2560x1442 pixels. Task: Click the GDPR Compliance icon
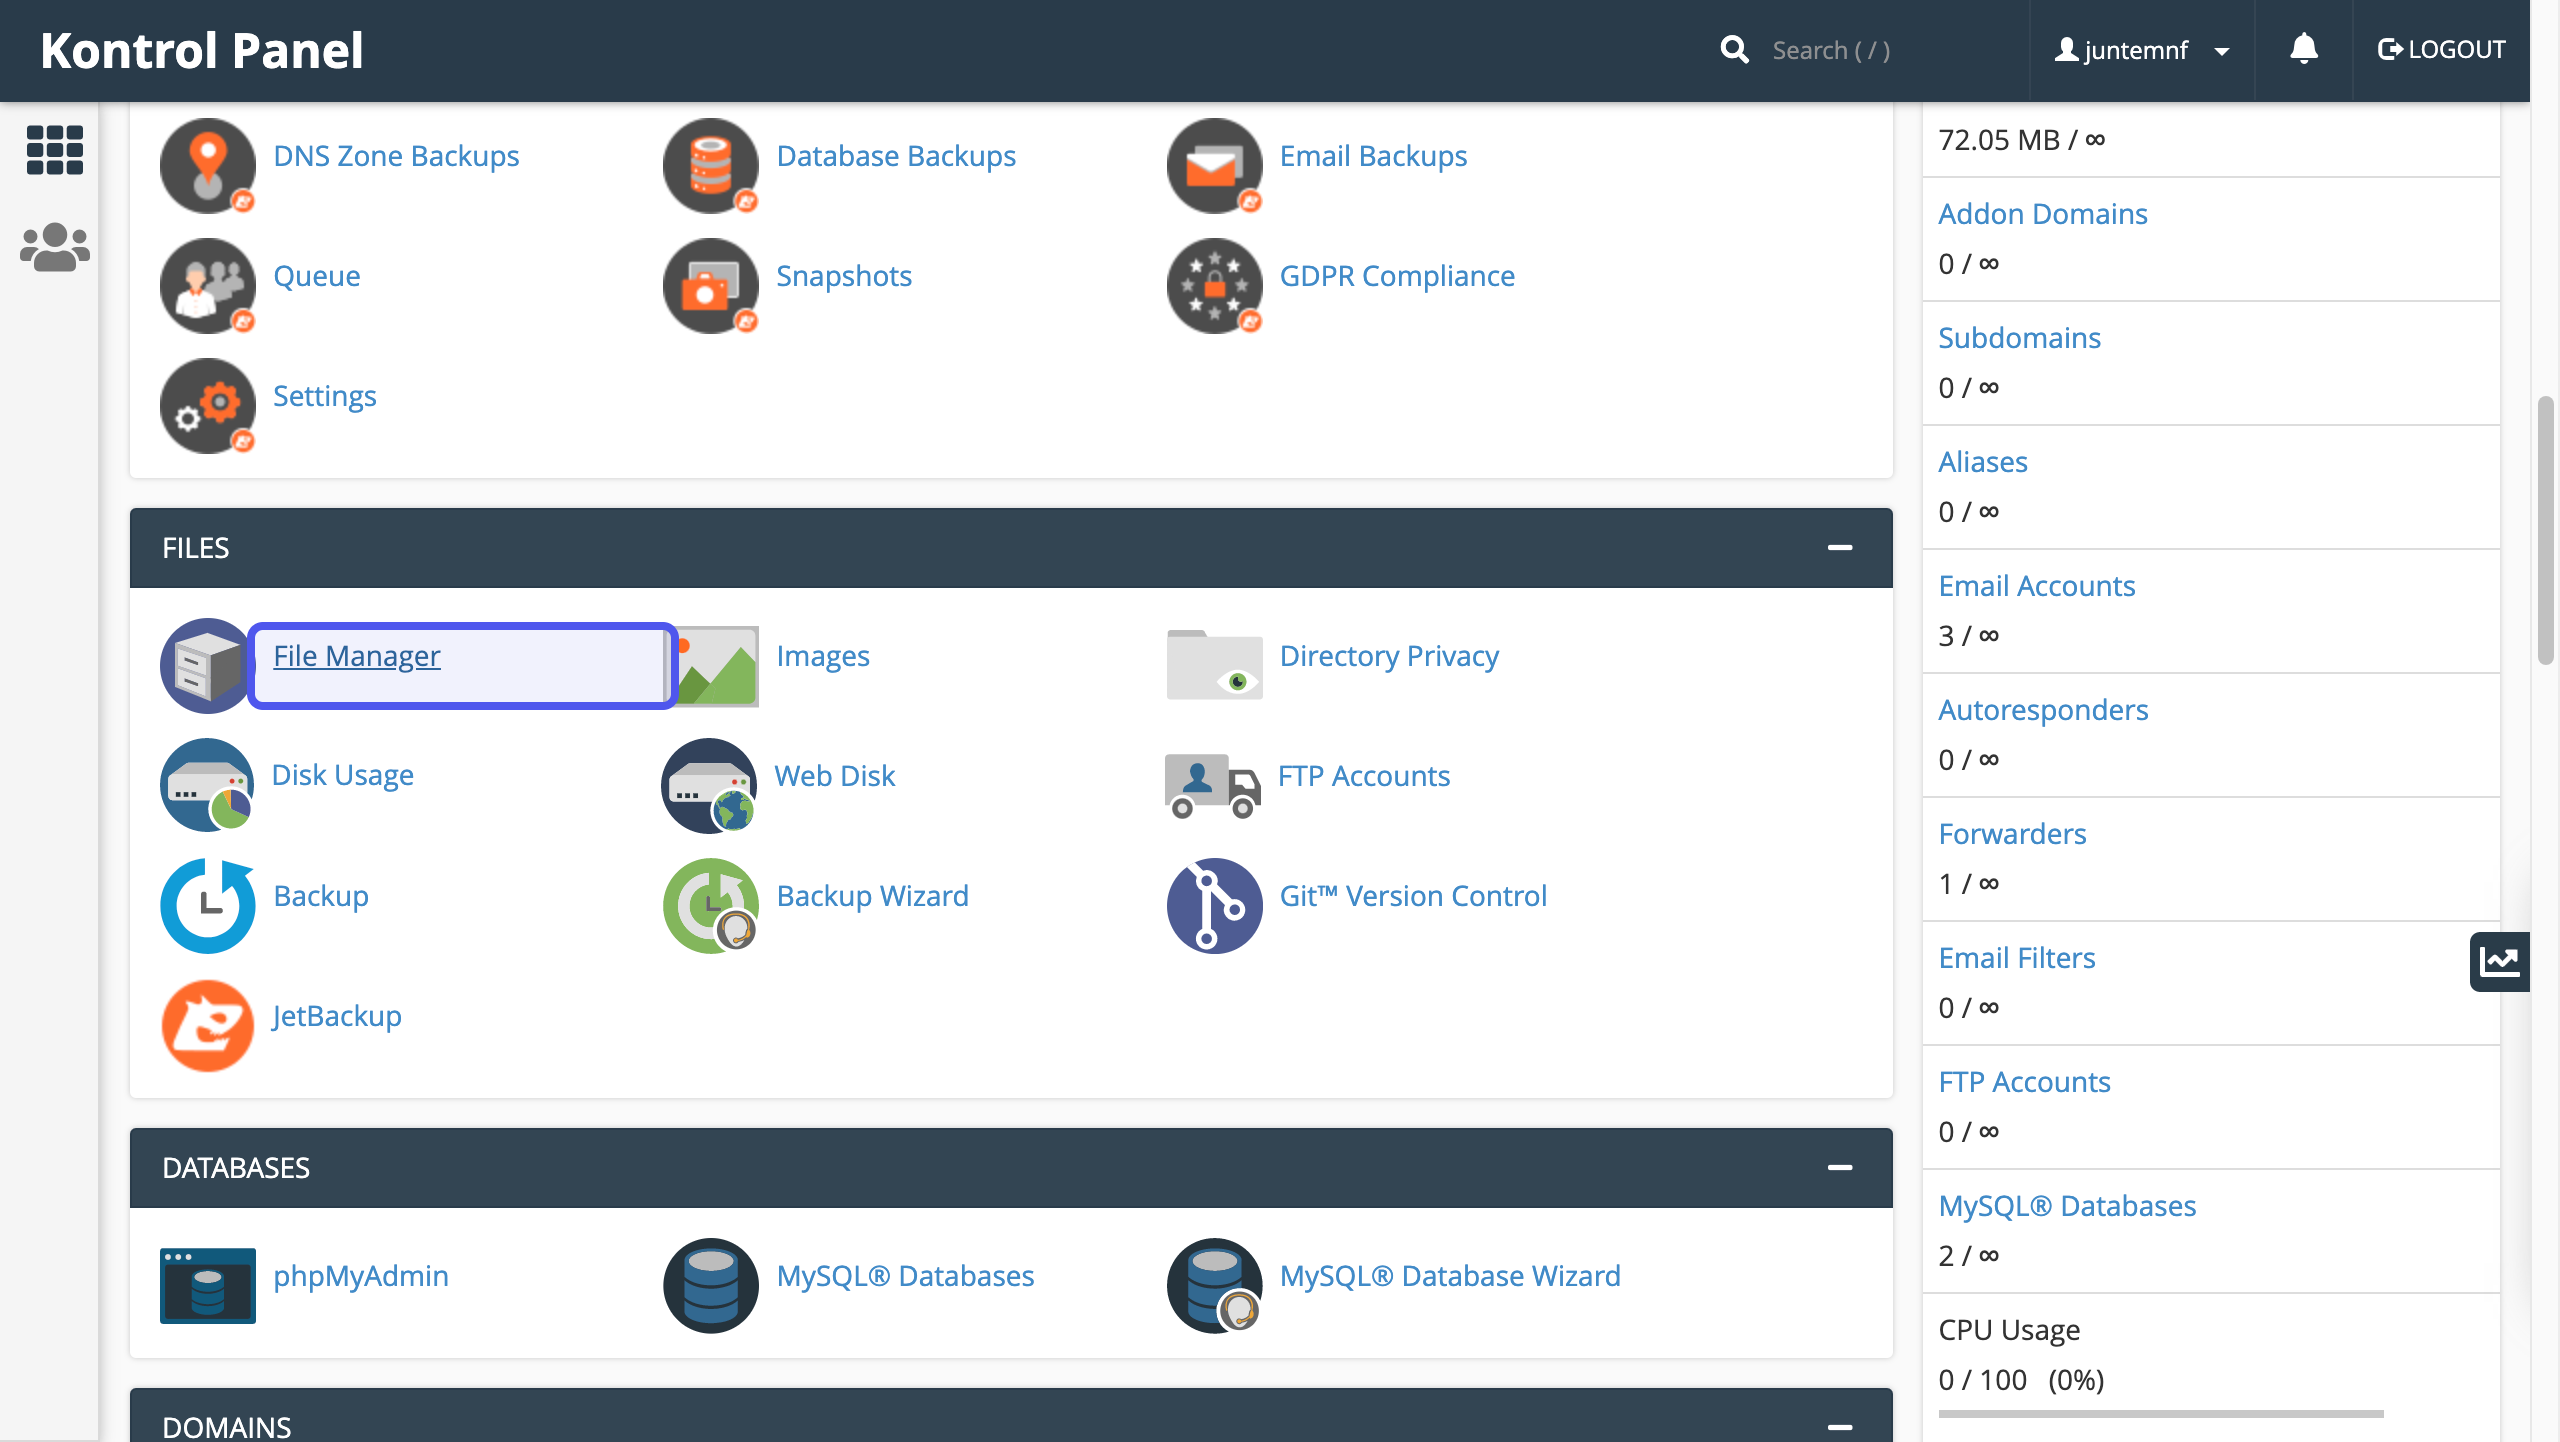click(1214, 285)
